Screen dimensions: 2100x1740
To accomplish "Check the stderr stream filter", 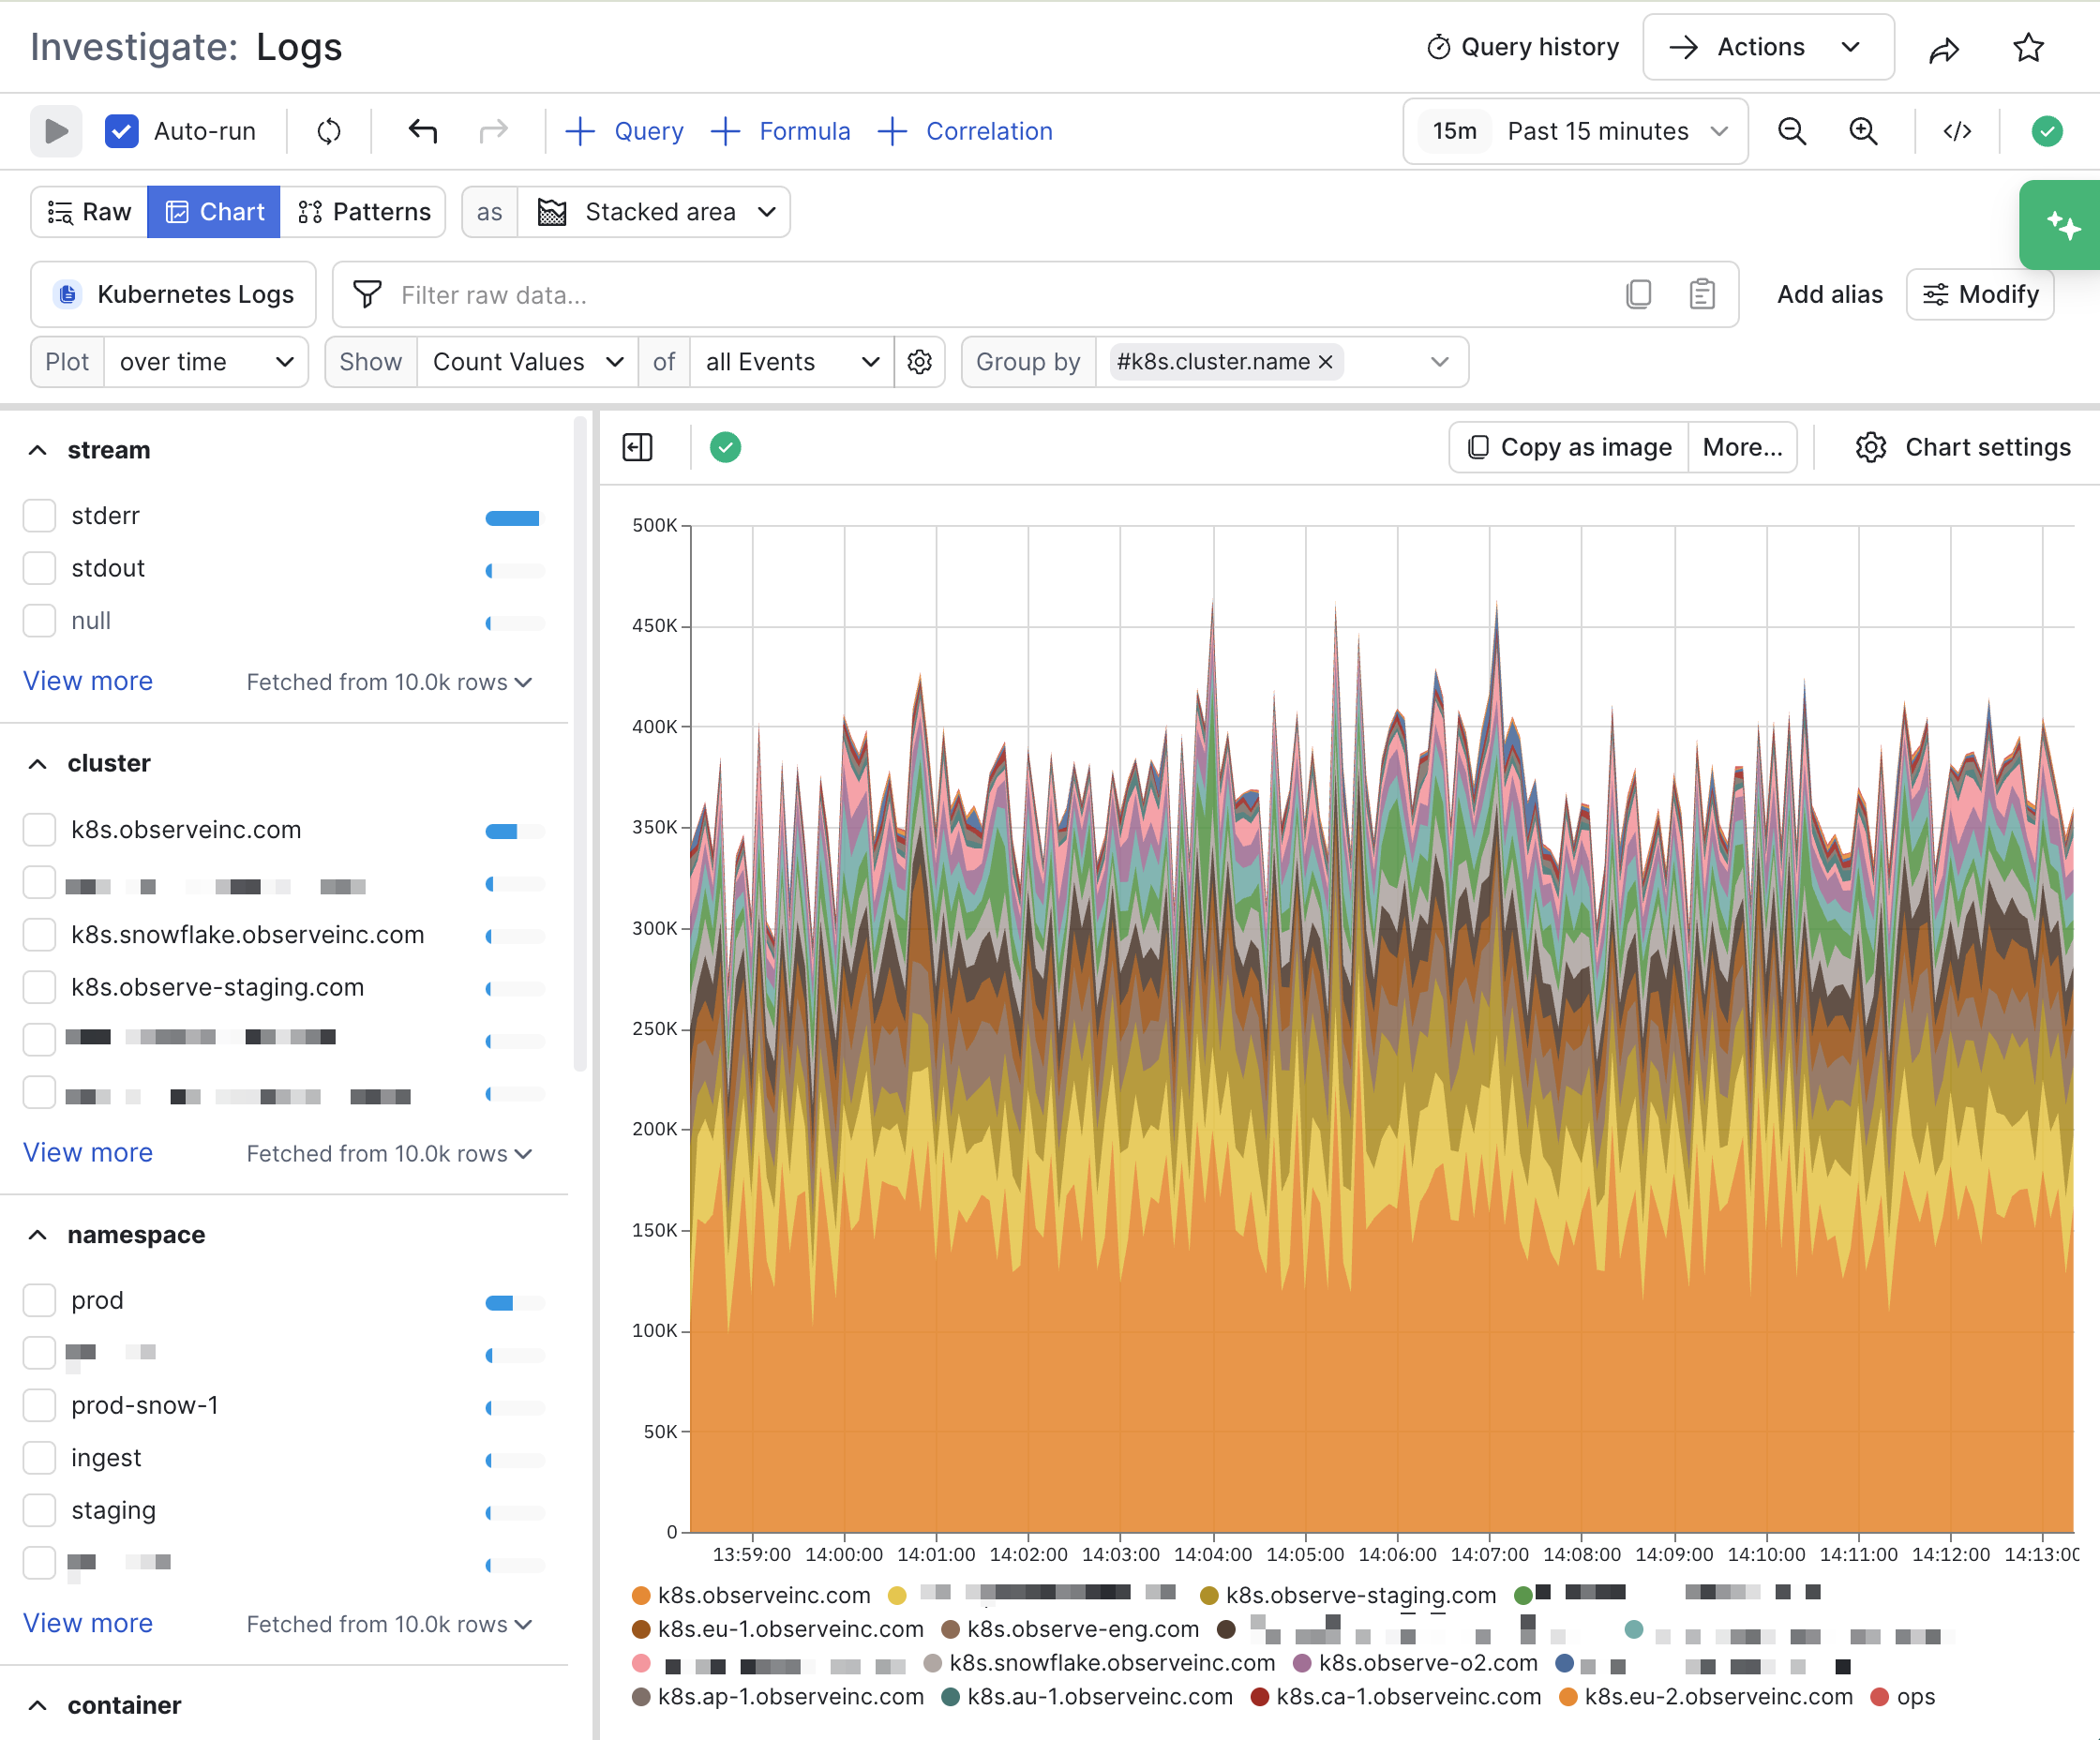I will tap(40, 516).
